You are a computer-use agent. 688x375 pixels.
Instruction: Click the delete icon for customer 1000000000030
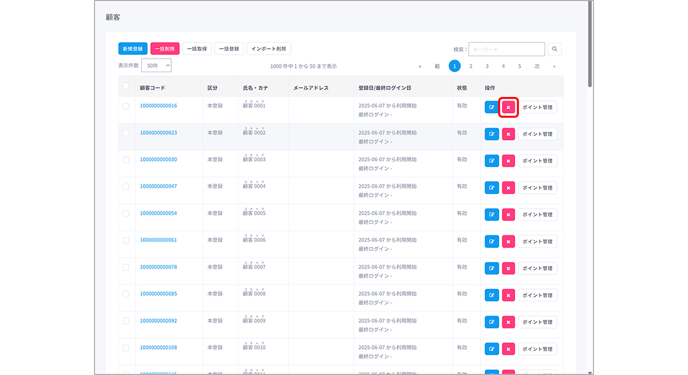[x=508, y=161]
